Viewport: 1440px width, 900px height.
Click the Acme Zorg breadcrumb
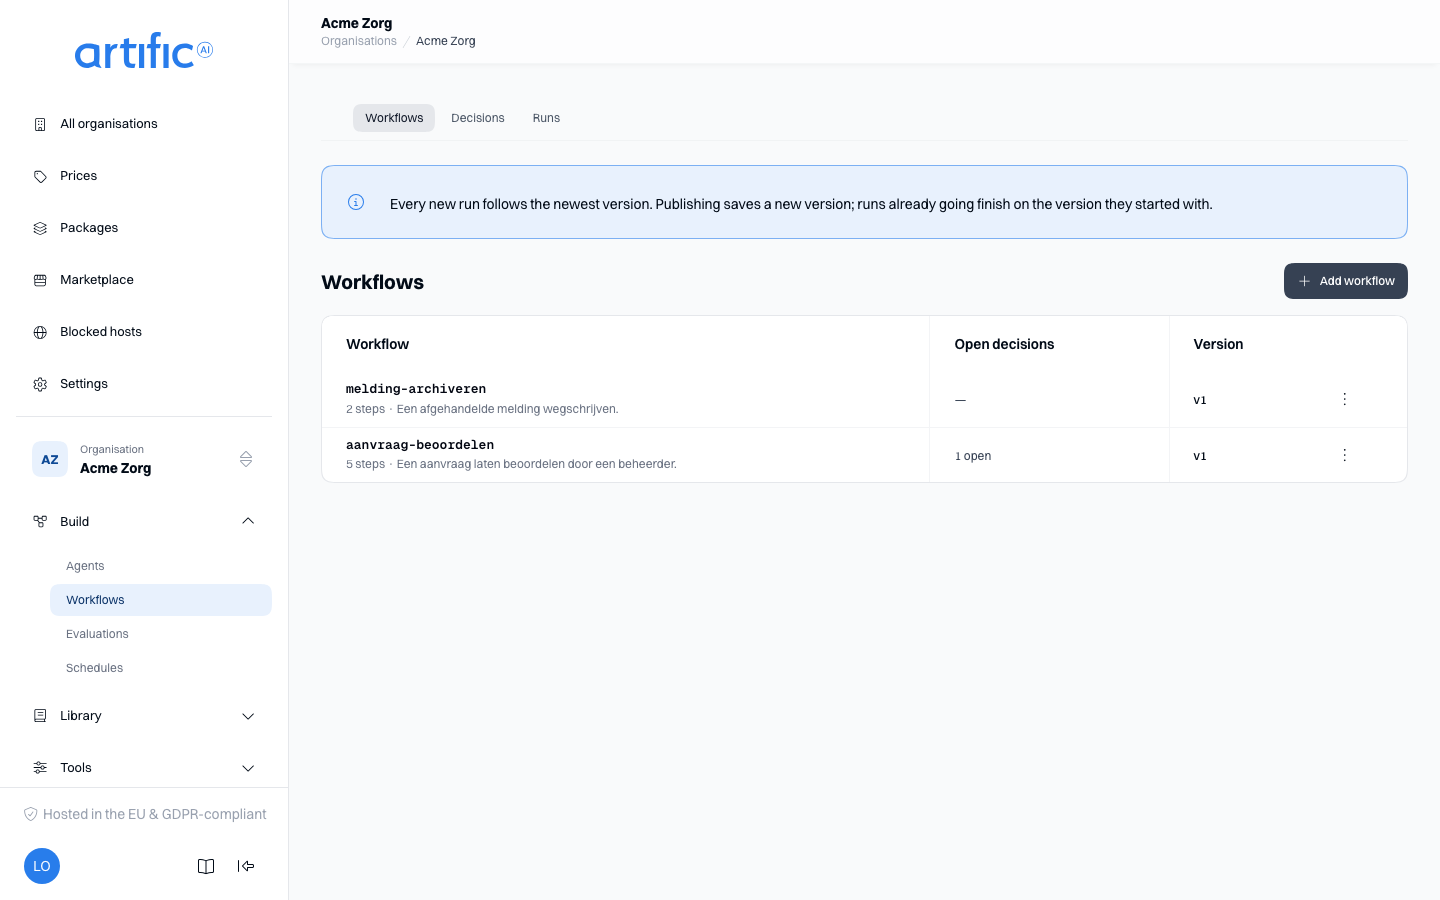tap(446, 41)
